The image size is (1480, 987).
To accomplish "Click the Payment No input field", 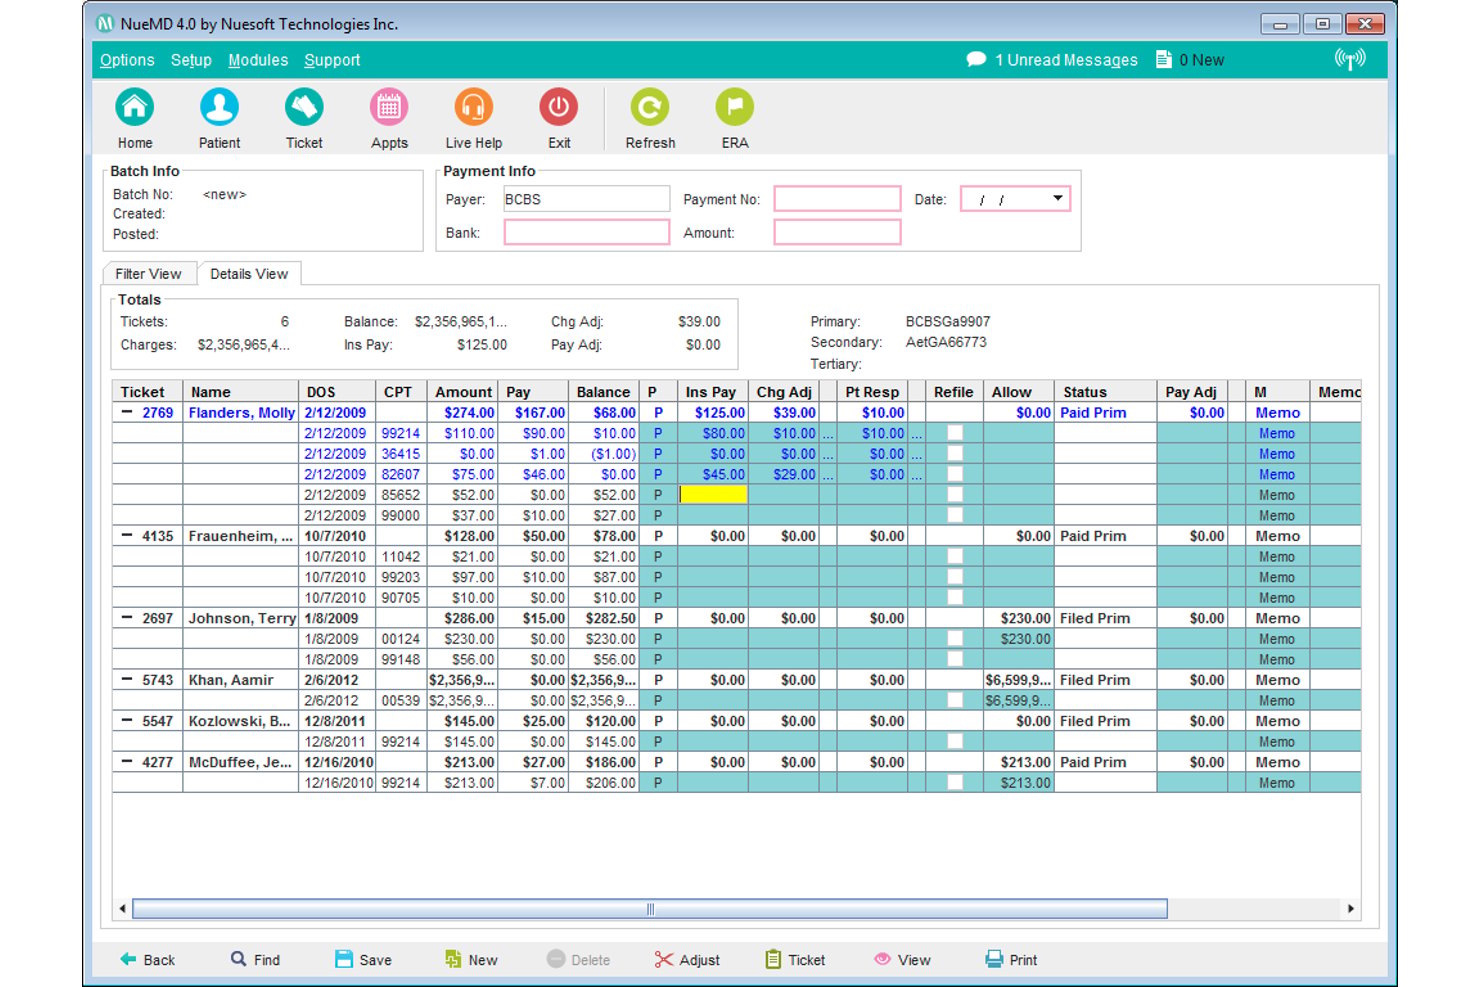I will [x=837, y=199].
